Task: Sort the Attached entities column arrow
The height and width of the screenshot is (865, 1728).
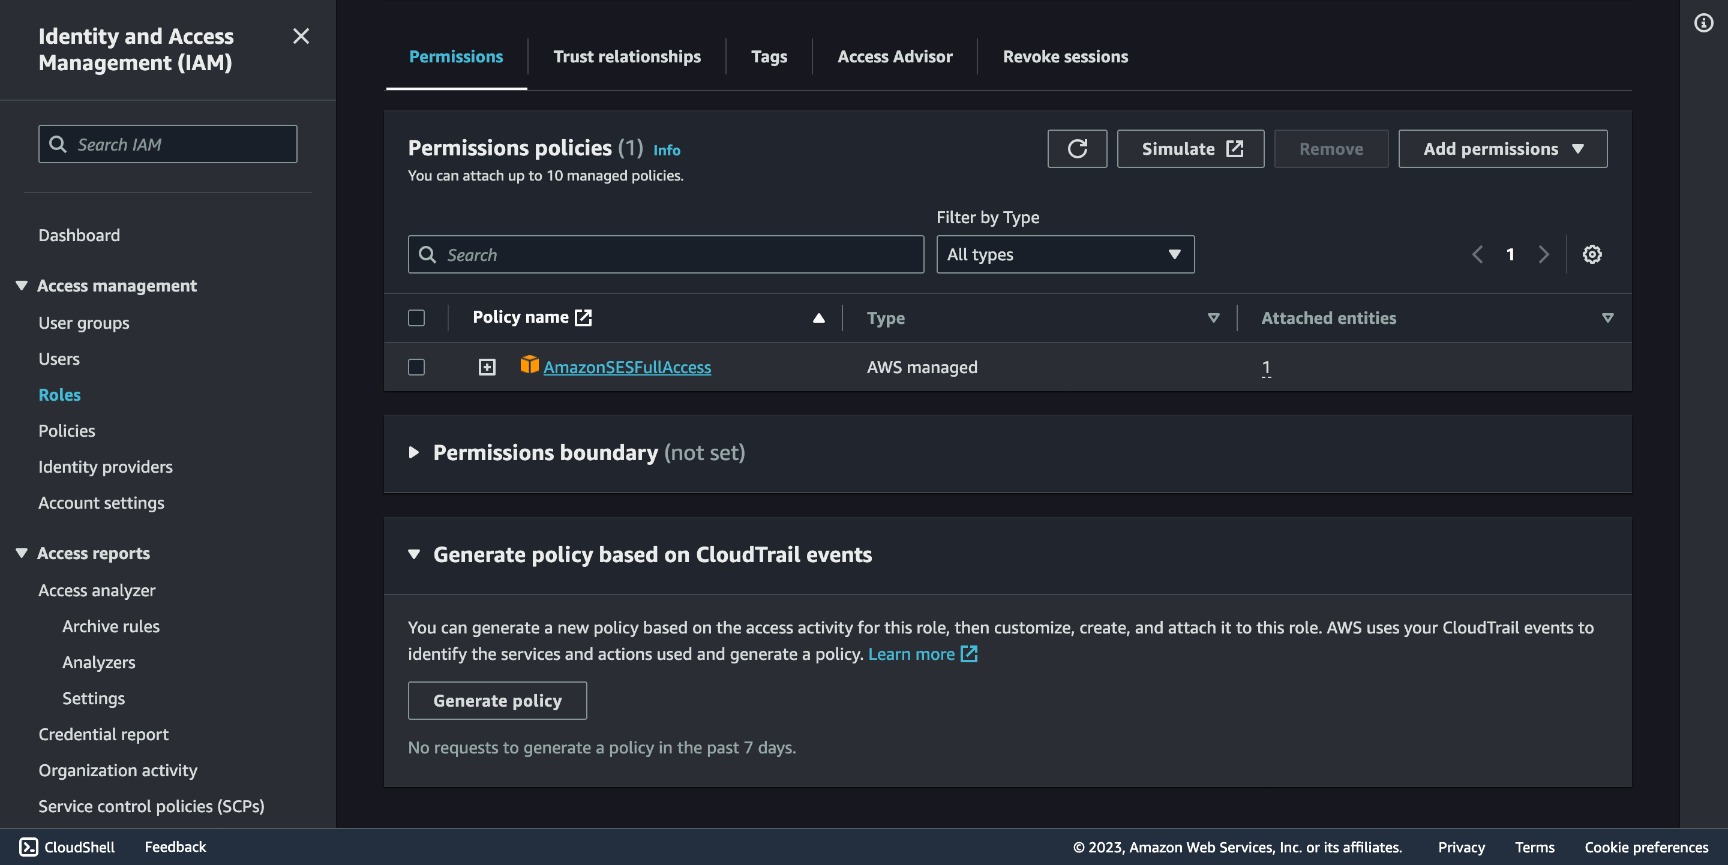Action: coord(1607,318)
